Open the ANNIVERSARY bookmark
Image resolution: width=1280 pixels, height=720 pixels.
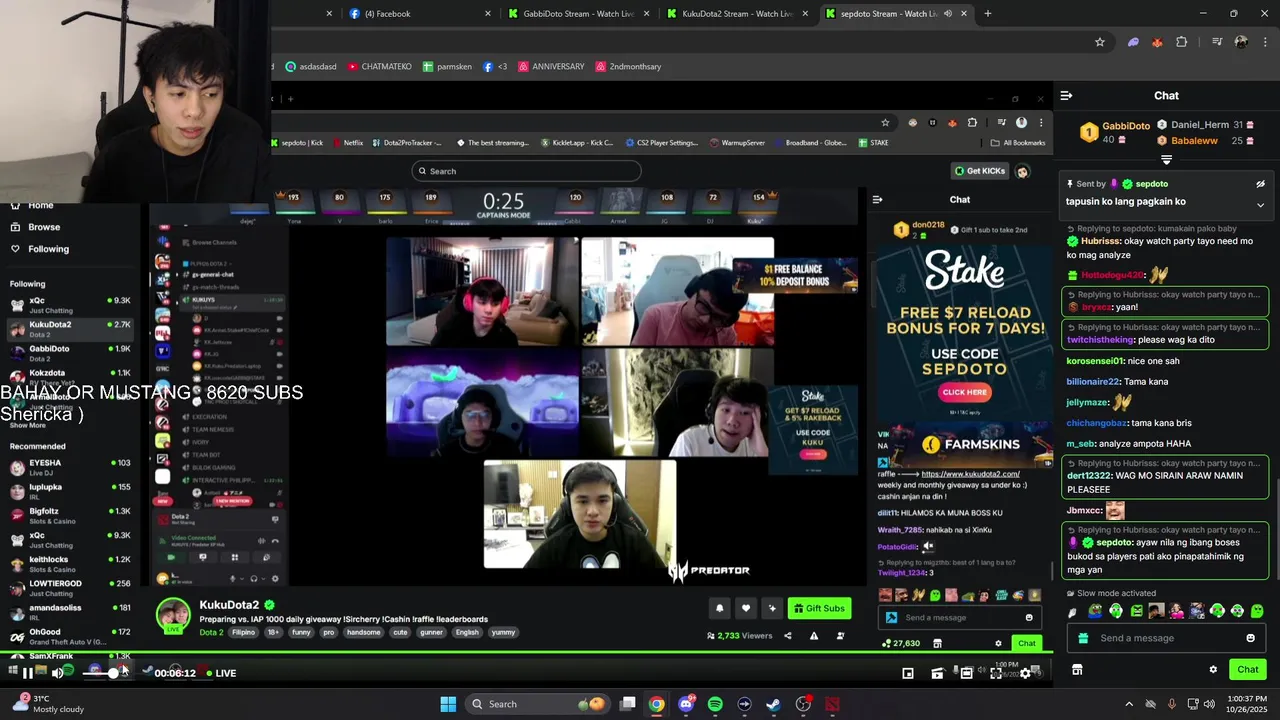(551, 67)
